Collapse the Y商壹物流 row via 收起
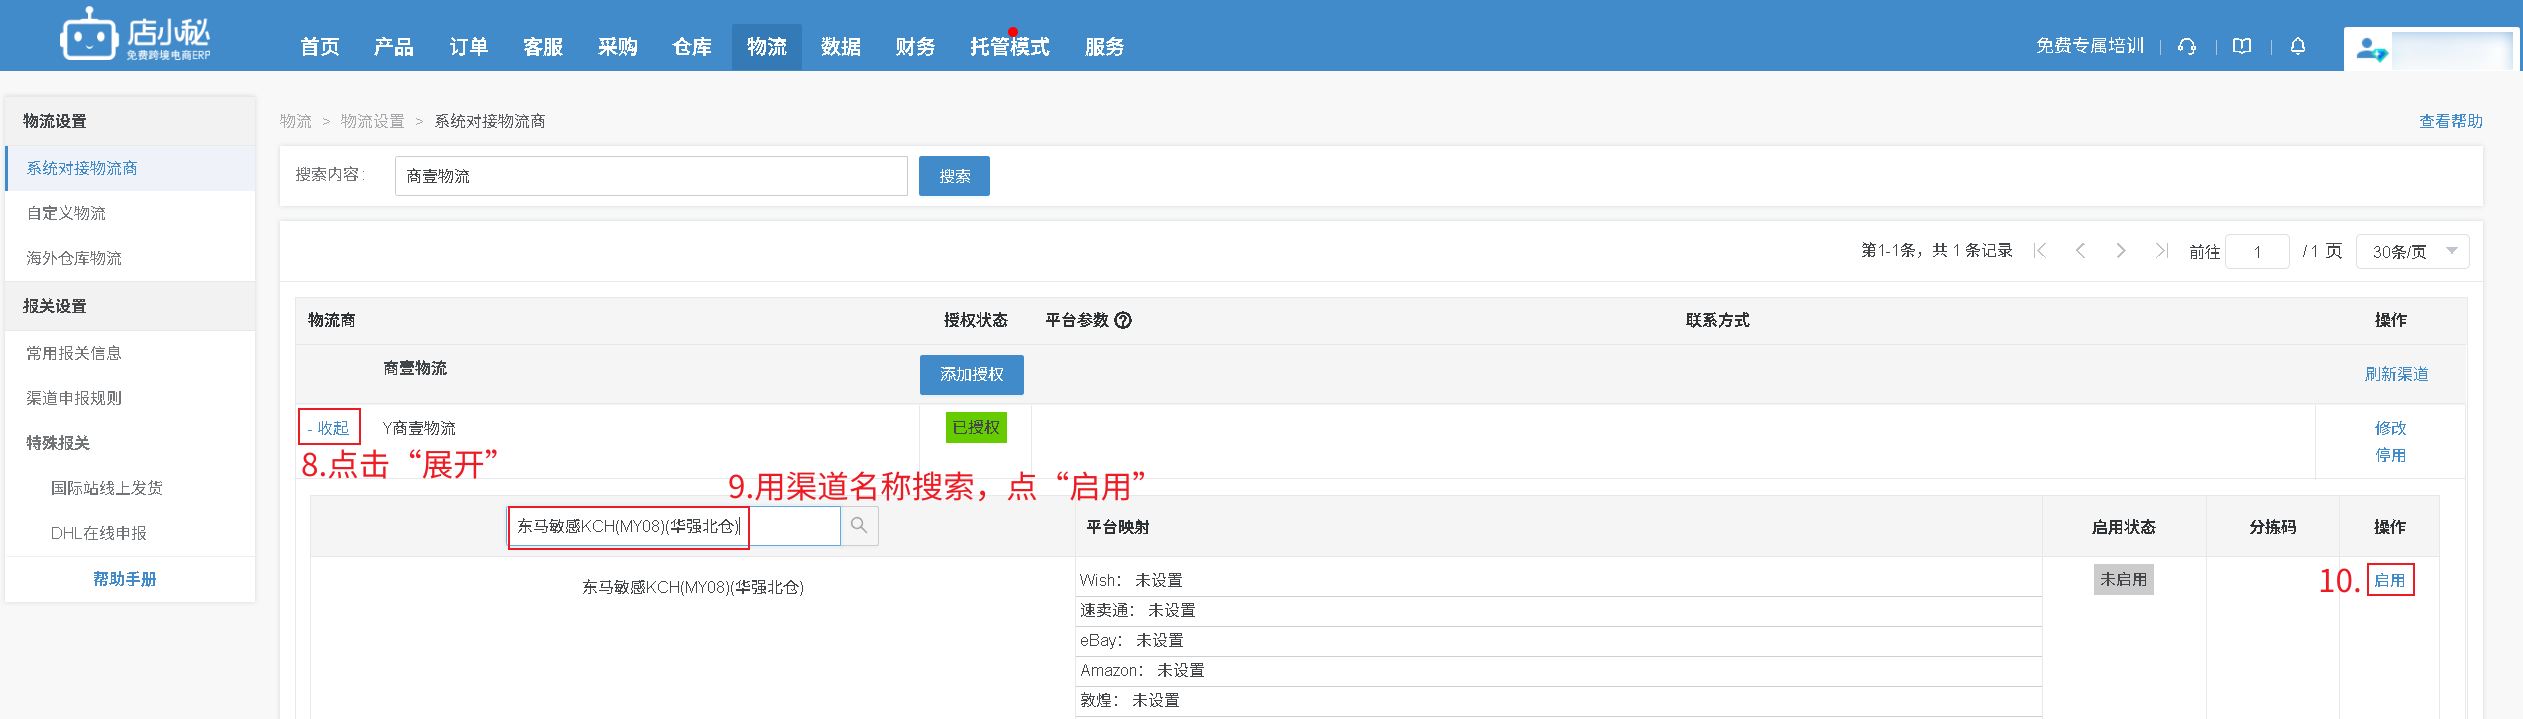The width and height of the screenshot is (2523, 719). [329, 428]
